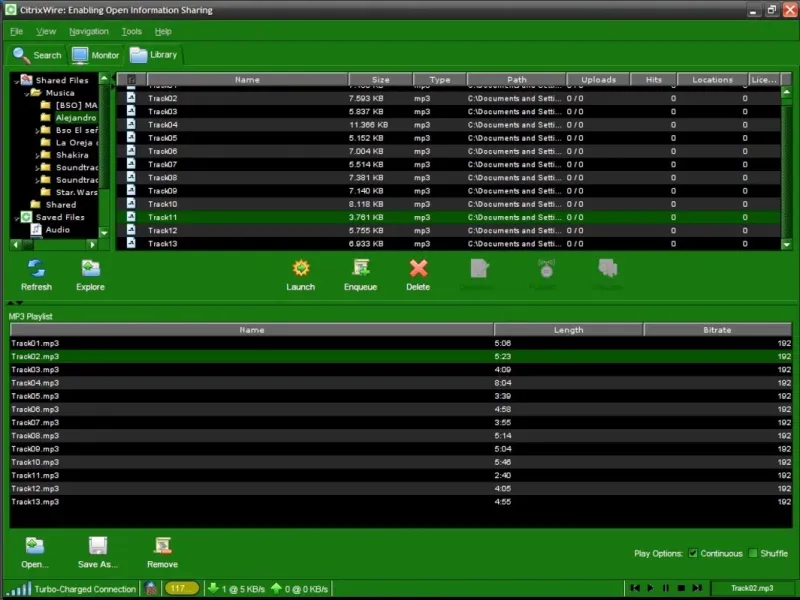Click the Turbo-Charged Connection status text
Viewport: 800px width, 600px height.
85,589
